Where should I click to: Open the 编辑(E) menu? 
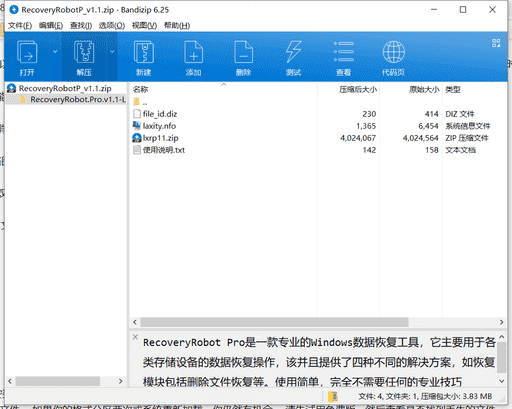[51, 26]
